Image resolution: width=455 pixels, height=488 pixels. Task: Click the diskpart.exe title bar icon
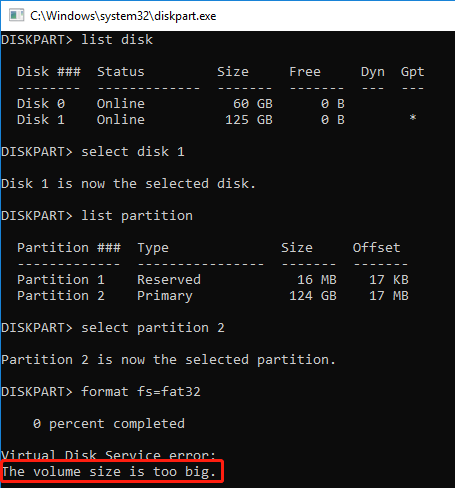[x=16, y=16]
